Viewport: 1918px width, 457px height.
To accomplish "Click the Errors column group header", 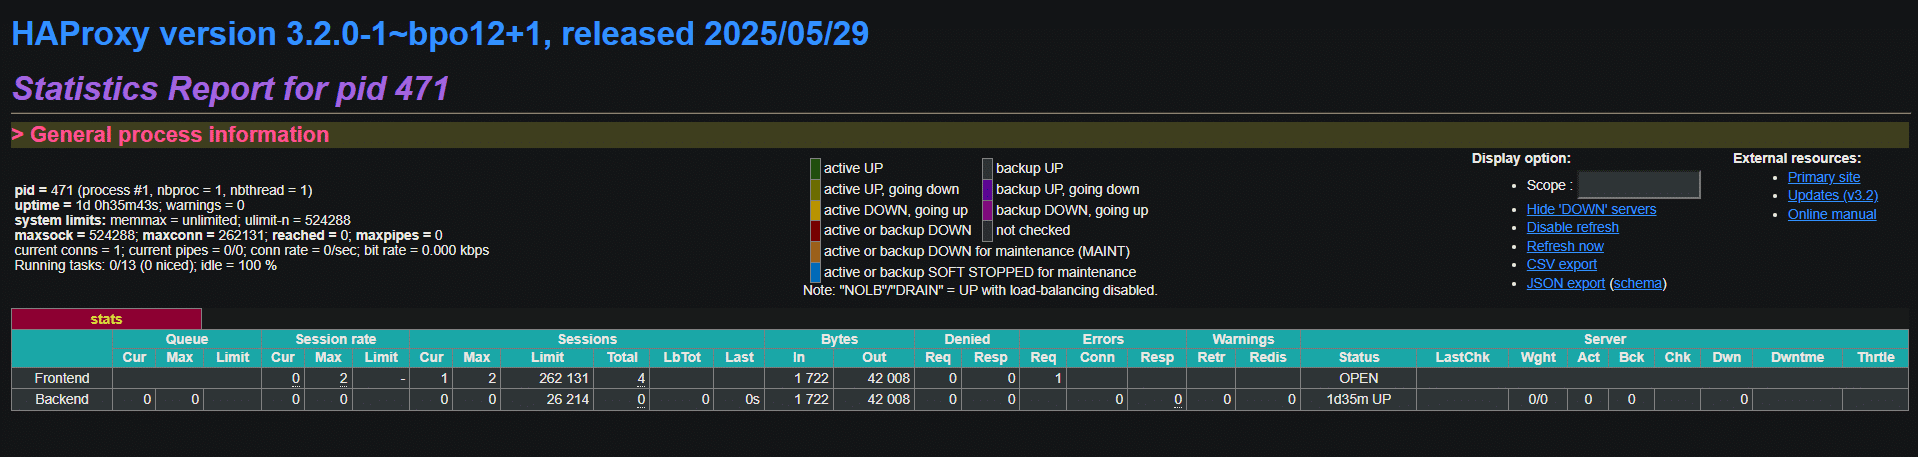I will 1103,339.
